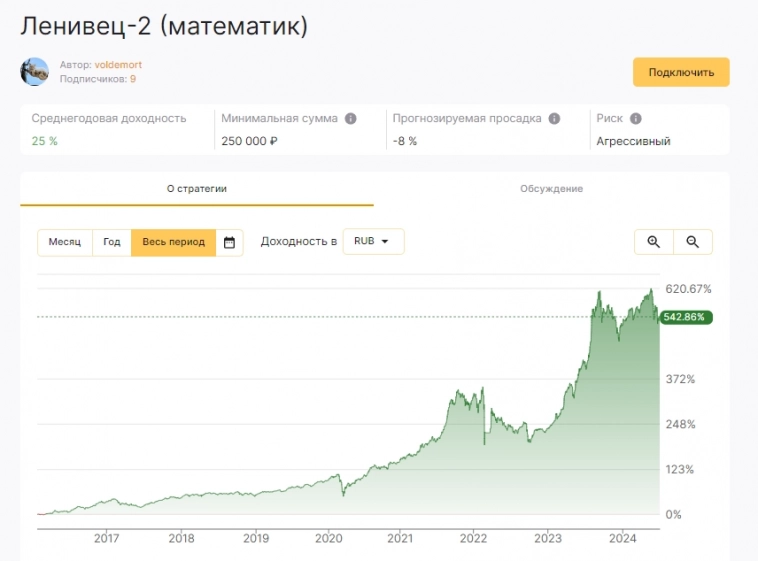This screenshot has width=758, height=561.
Task: Switch to the Обсуждение tab
Action: pyautogui.click(x=551, y=188)
